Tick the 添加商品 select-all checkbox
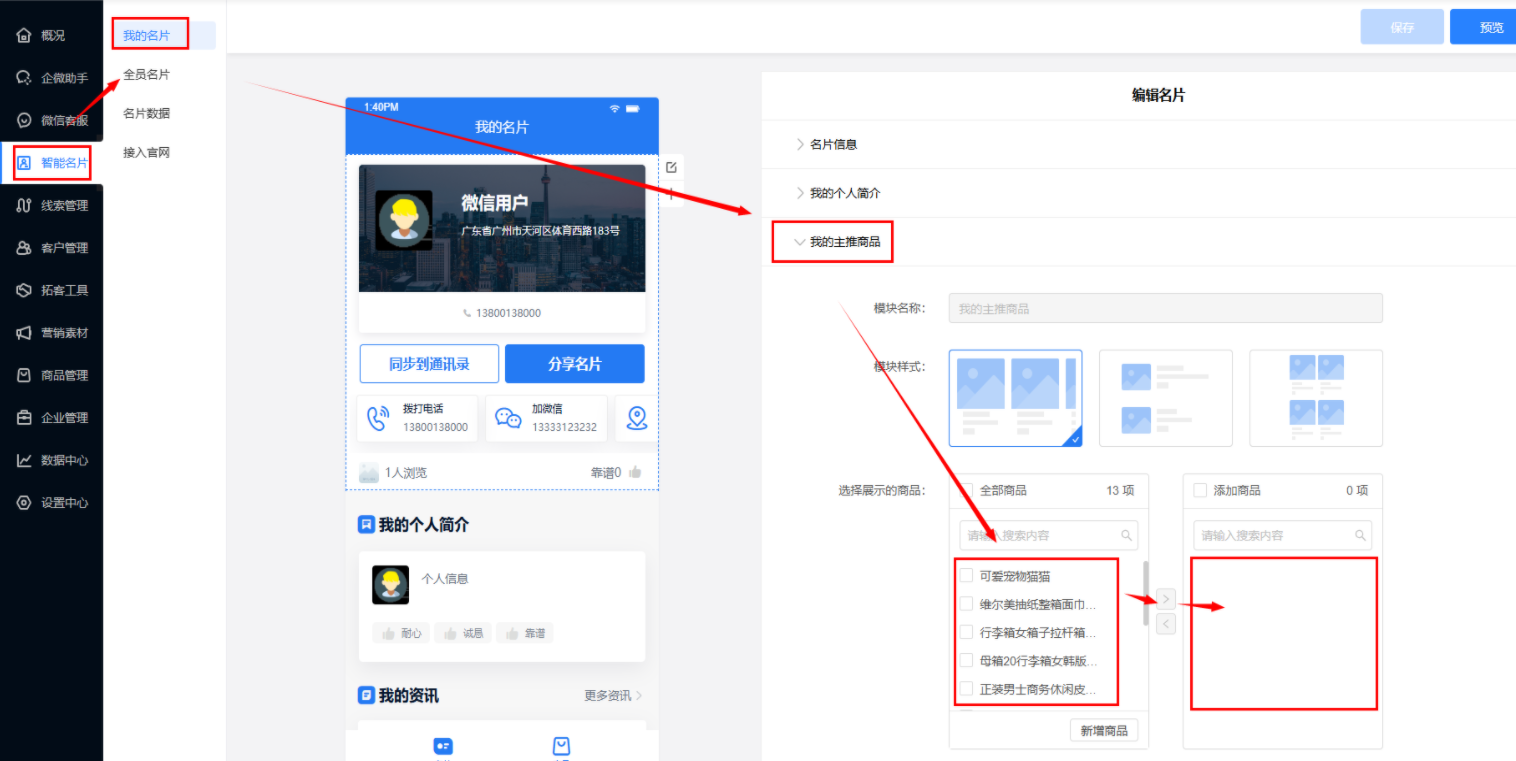The image size is (1516, 761). point(1200,490)
